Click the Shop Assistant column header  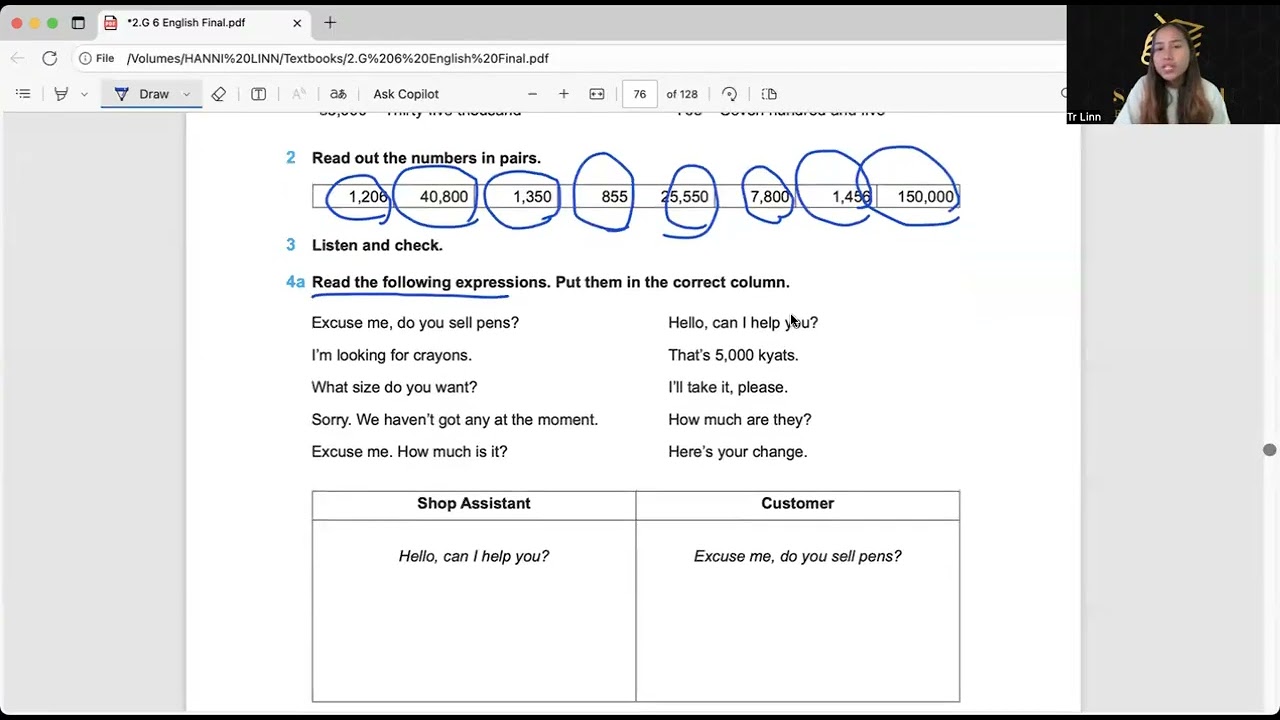(x=474, y=504)
